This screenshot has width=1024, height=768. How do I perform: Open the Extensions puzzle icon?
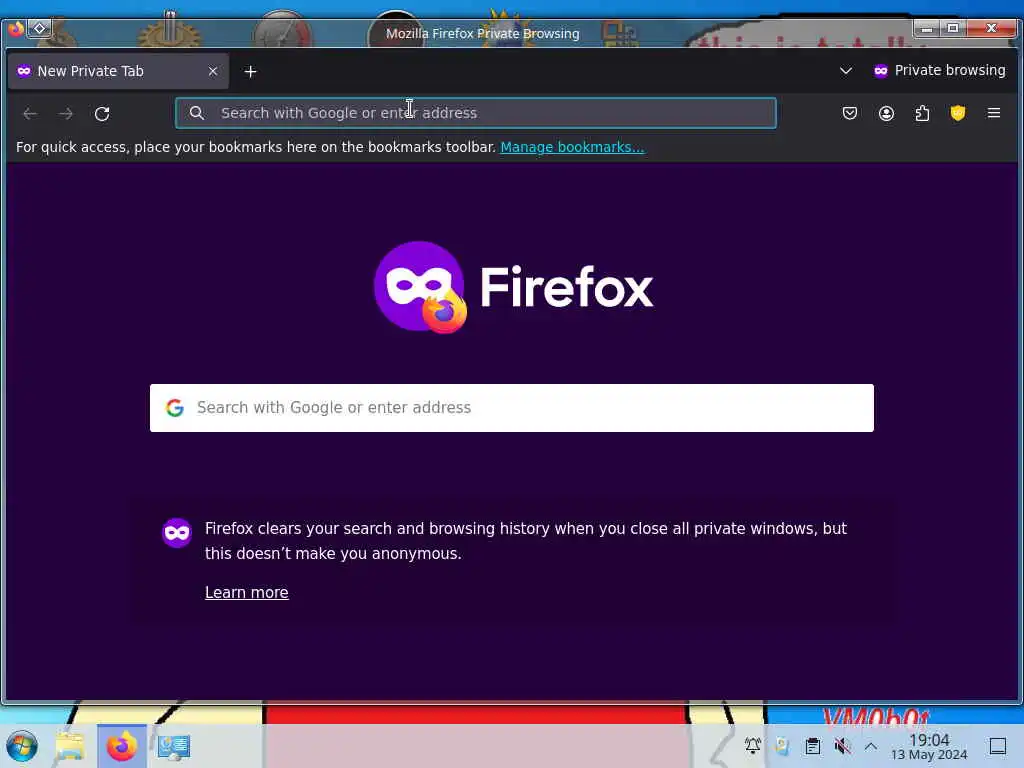tap(922, 114)
